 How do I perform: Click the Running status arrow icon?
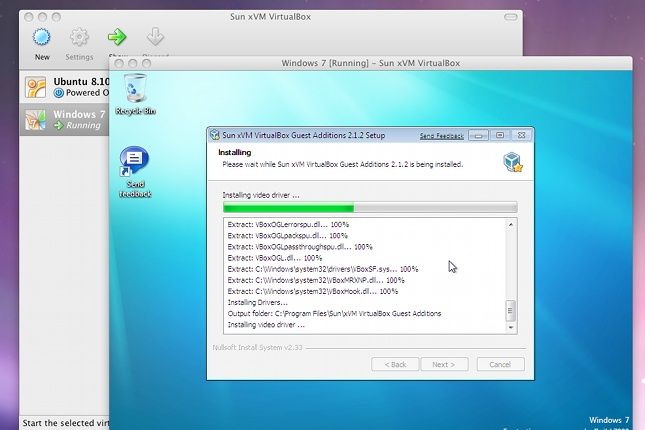pyautogui.click(x=59, y=125)
